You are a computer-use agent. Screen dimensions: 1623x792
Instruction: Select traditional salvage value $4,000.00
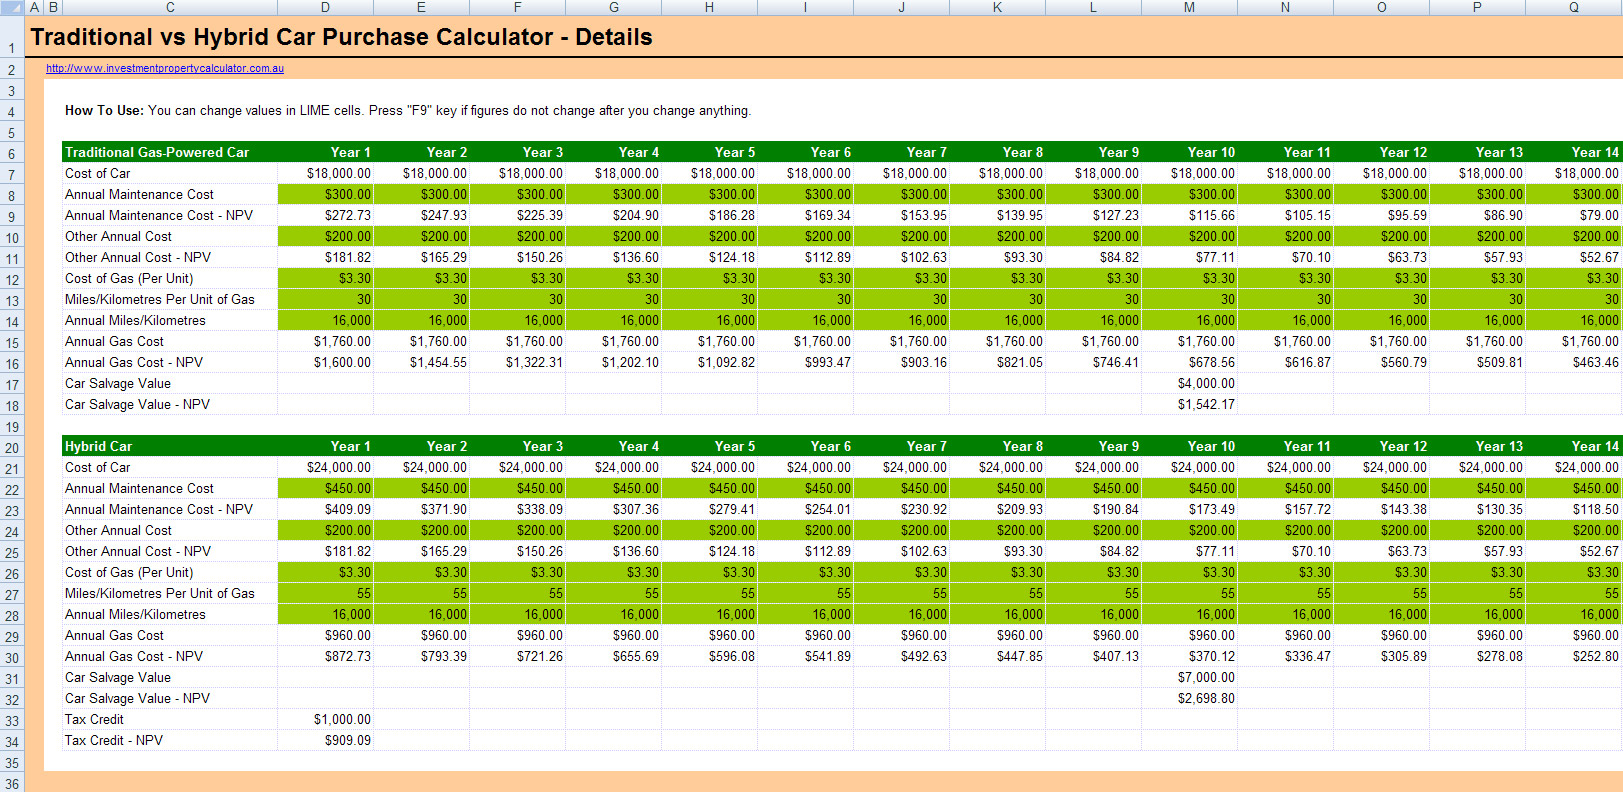1189,383
